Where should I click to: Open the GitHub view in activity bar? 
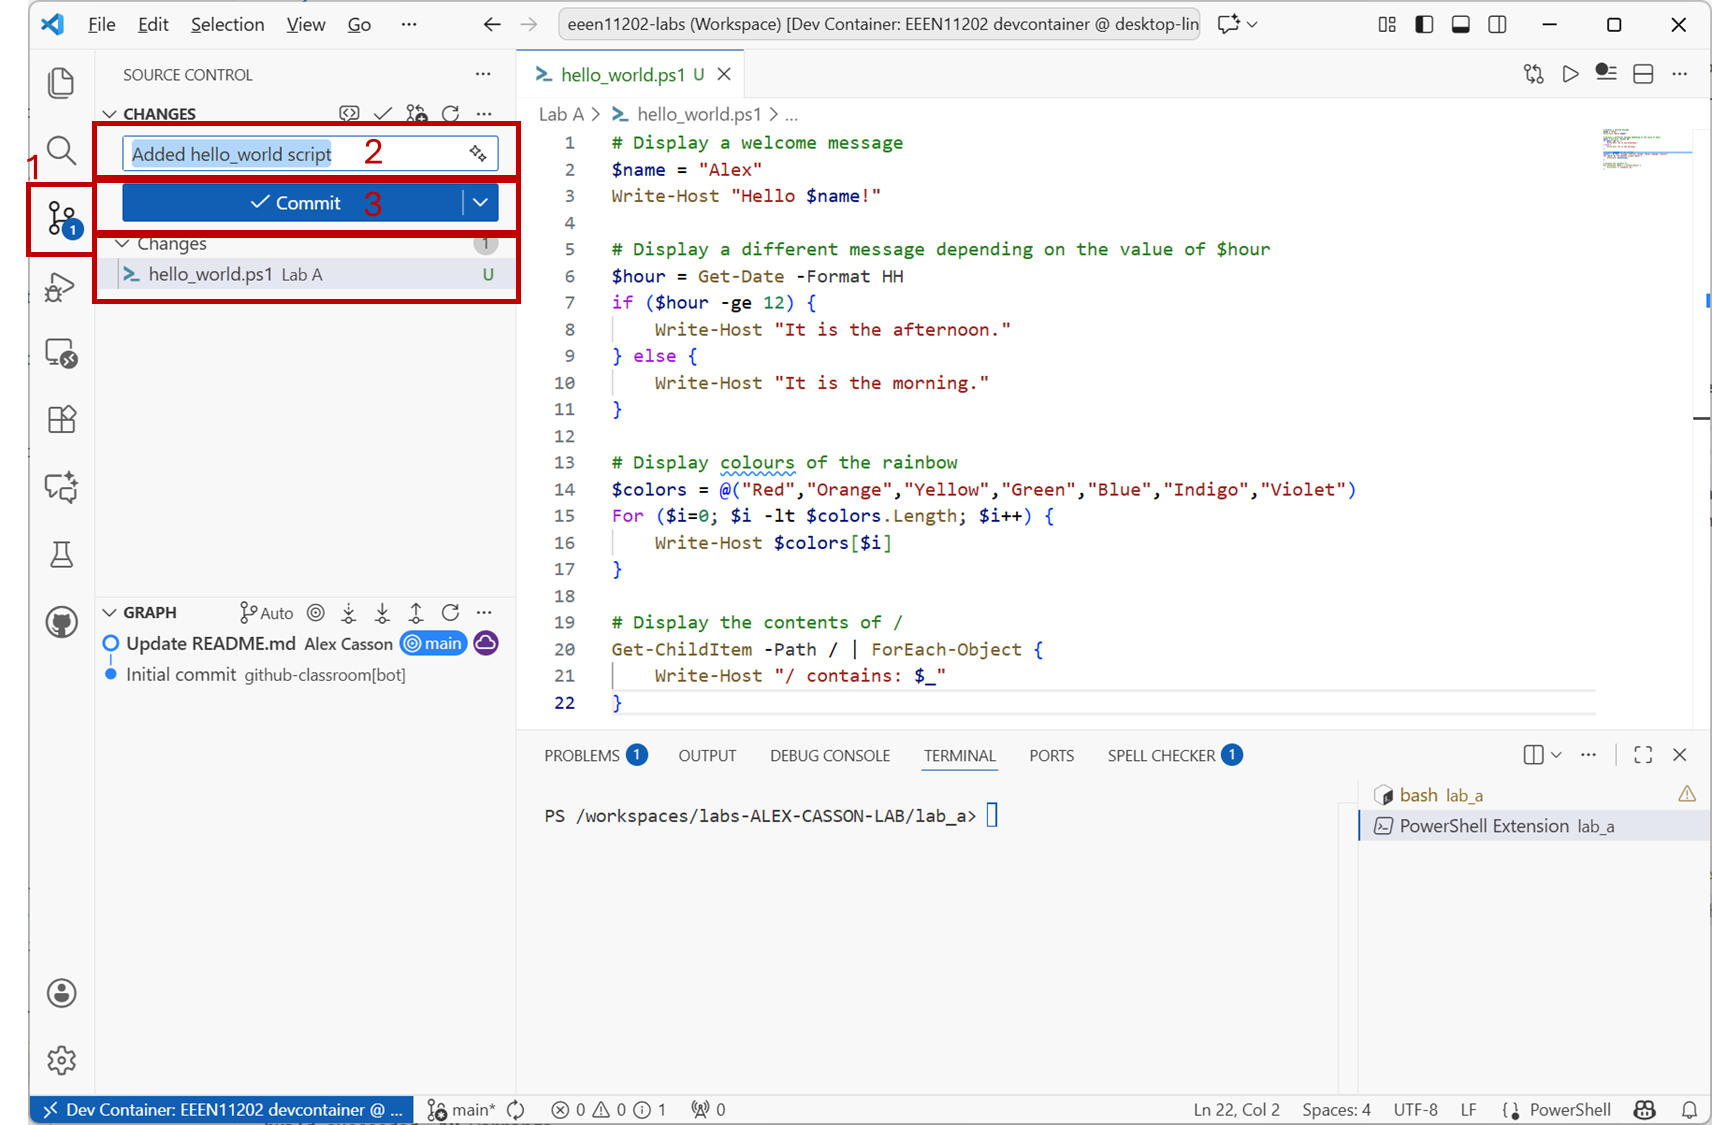(61, 622)
